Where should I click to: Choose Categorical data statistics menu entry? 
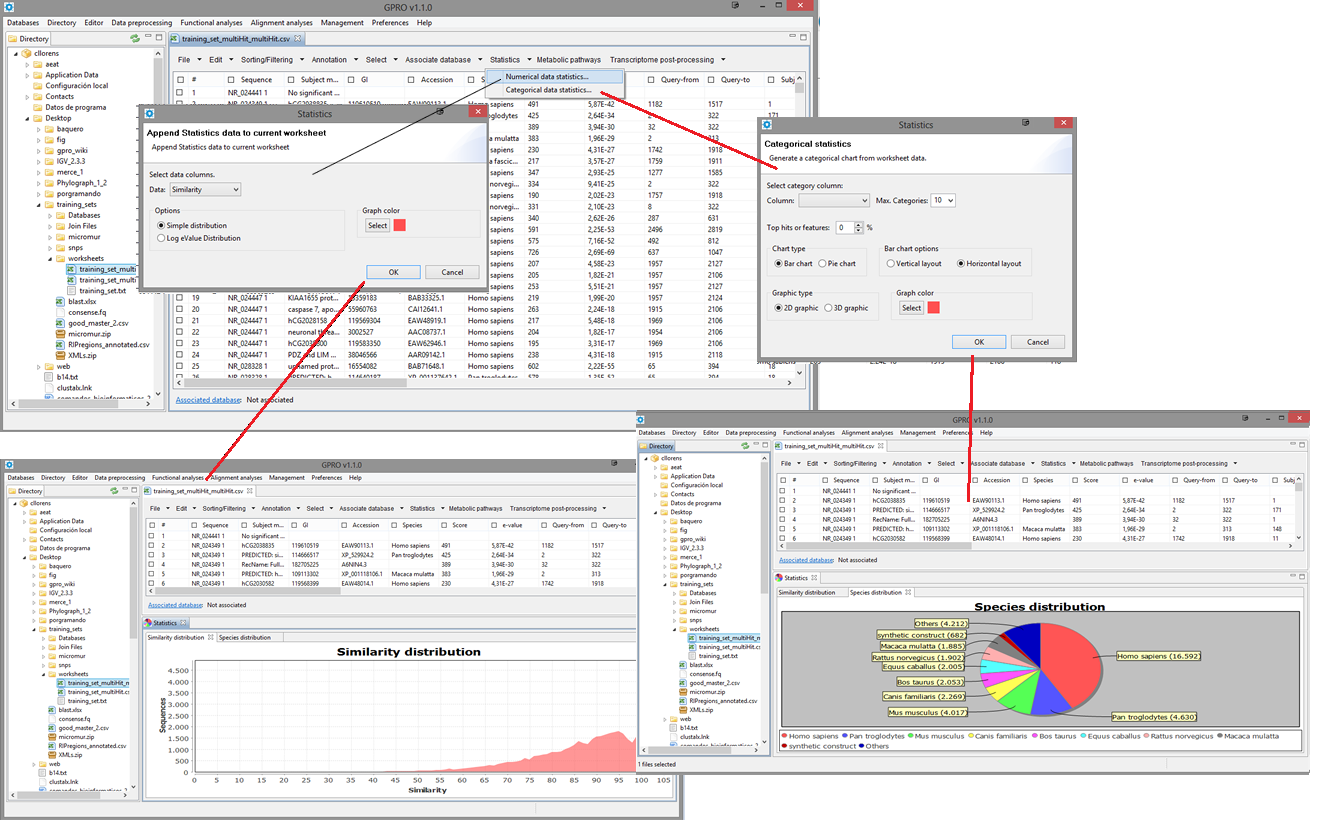click(x=548, y=90)
